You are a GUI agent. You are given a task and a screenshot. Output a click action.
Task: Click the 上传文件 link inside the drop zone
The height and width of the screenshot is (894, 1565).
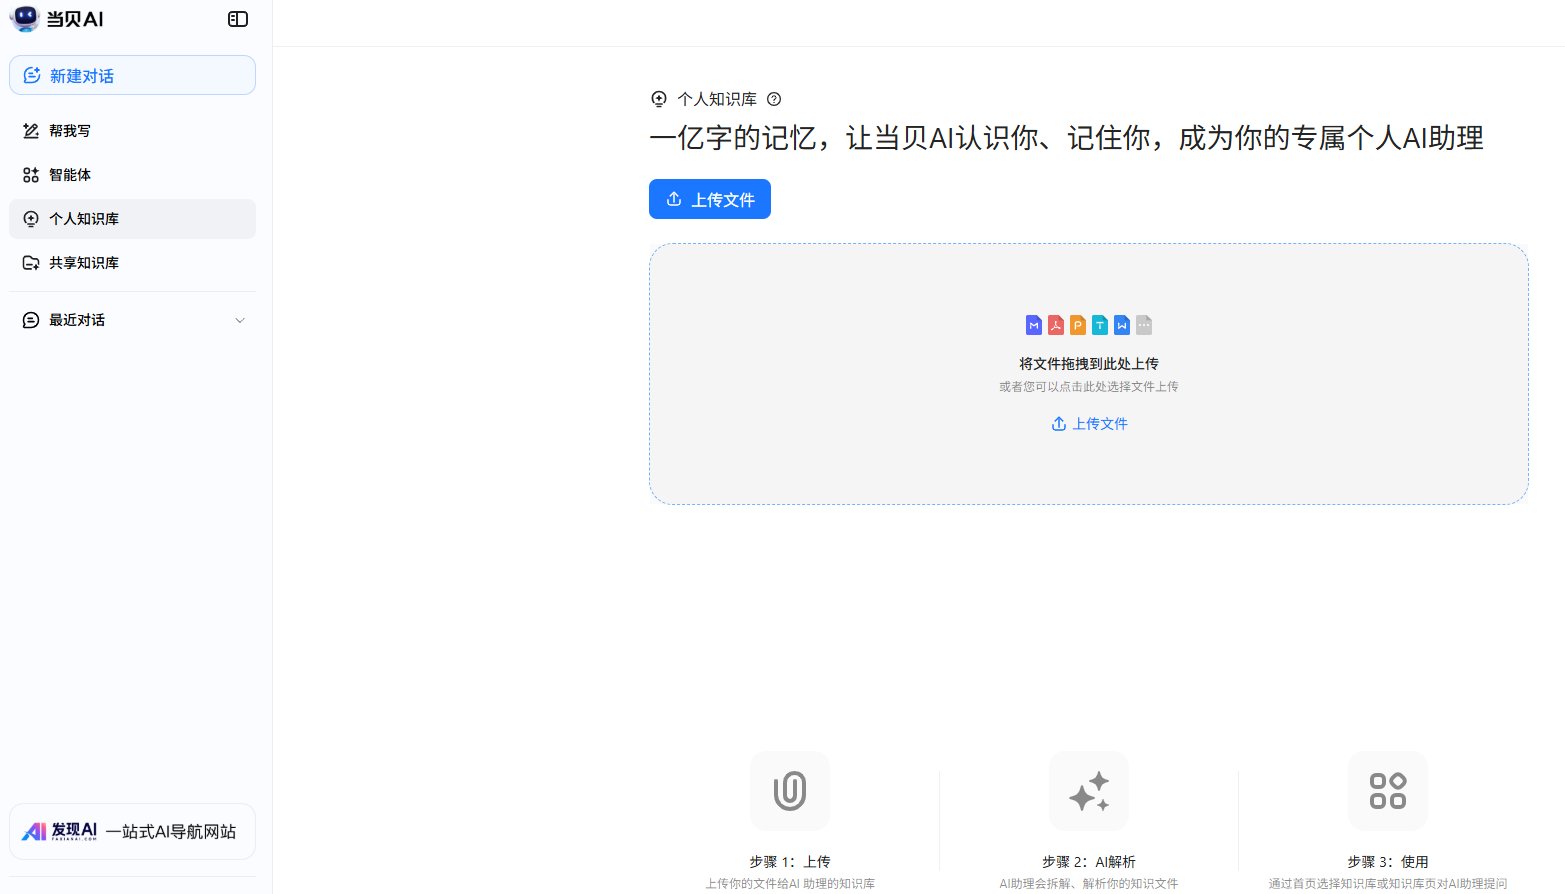coord(1089,424)
